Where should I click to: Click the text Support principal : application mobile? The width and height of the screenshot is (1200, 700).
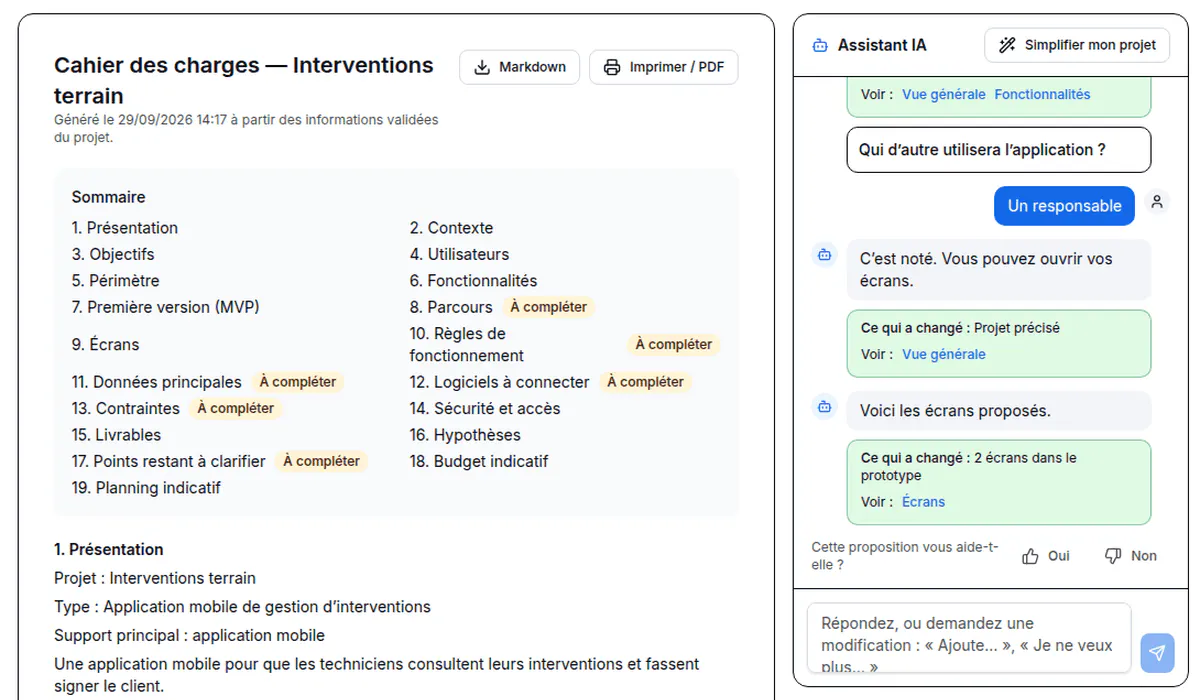coord(190,635)
